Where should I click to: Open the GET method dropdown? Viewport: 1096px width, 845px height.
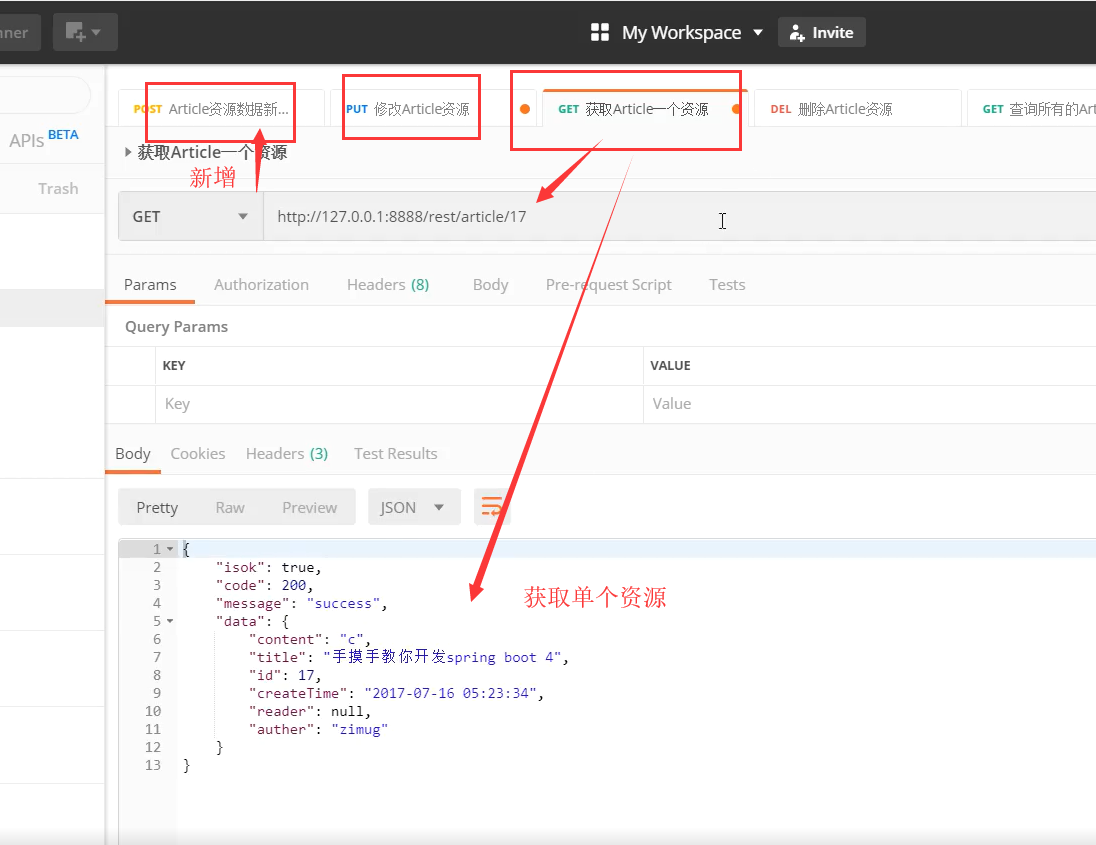click(190, 217)
